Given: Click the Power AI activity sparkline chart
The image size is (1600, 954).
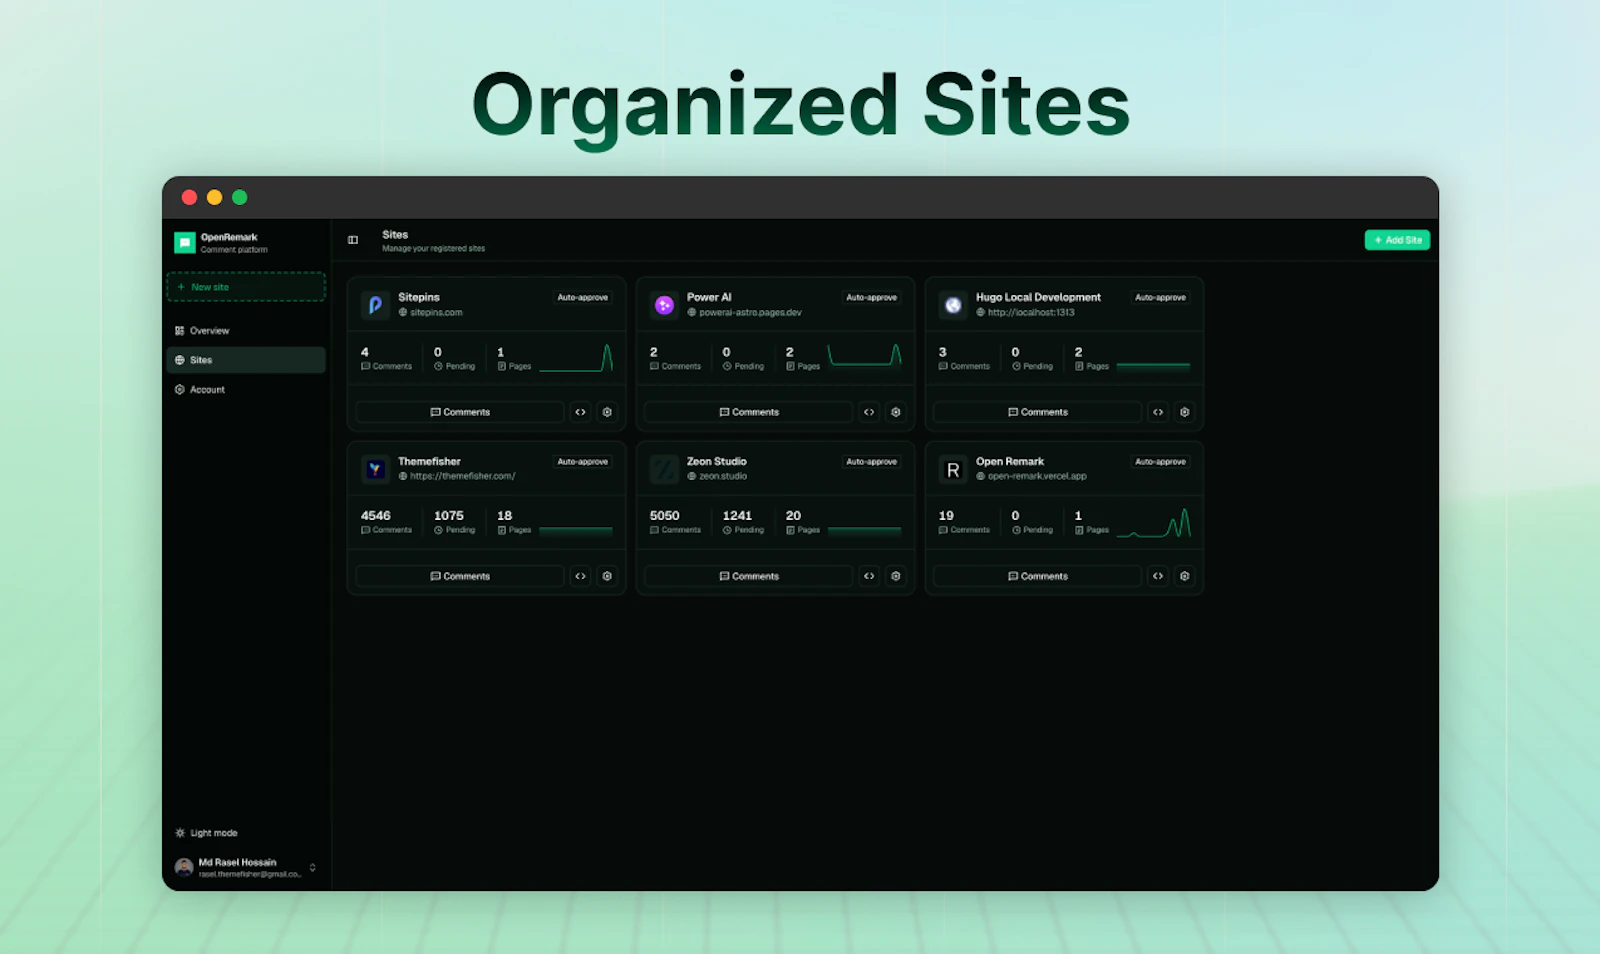Looking at the screenshot, I should pyautogui.click(x=865, y=355).
